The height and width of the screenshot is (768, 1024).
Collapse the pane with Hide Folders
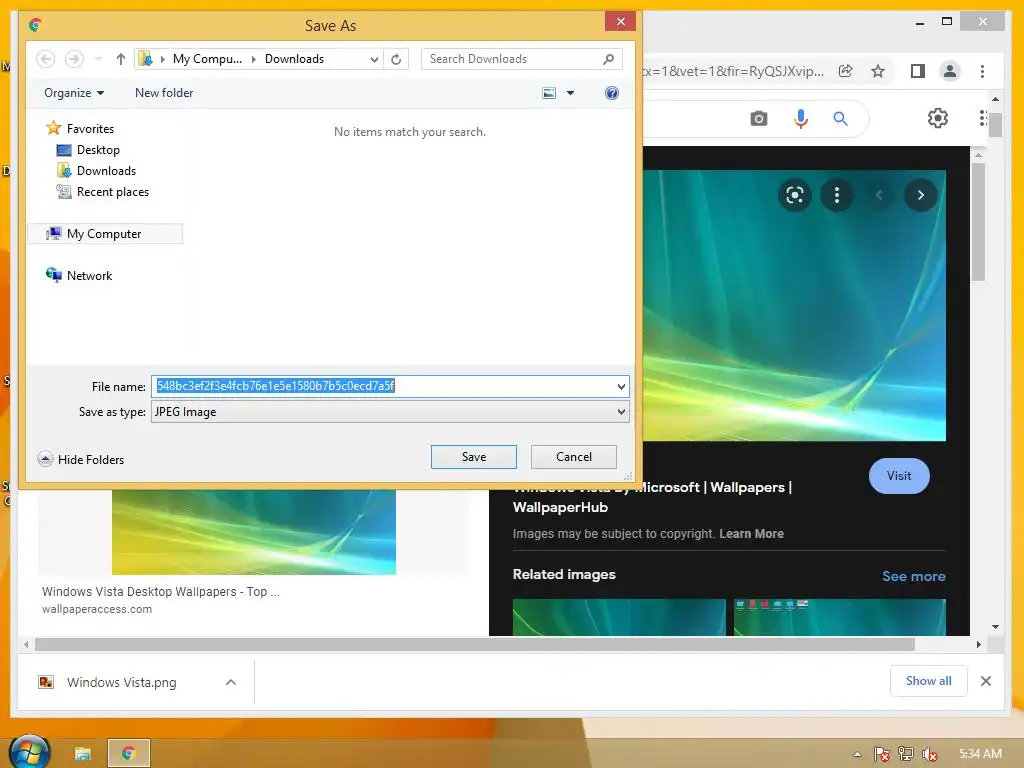point(81,459)
